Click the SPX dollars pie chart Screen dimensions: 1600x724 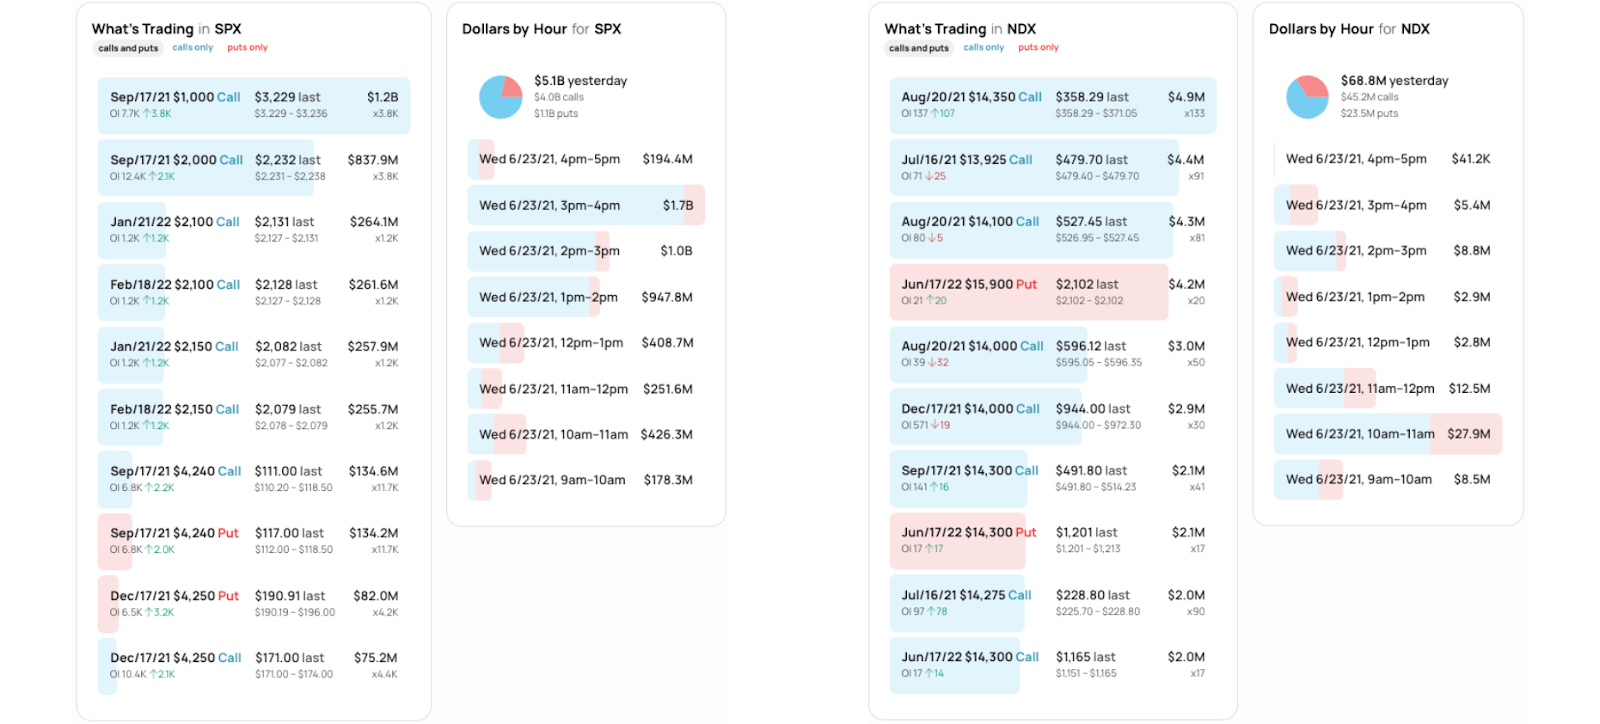500,97
